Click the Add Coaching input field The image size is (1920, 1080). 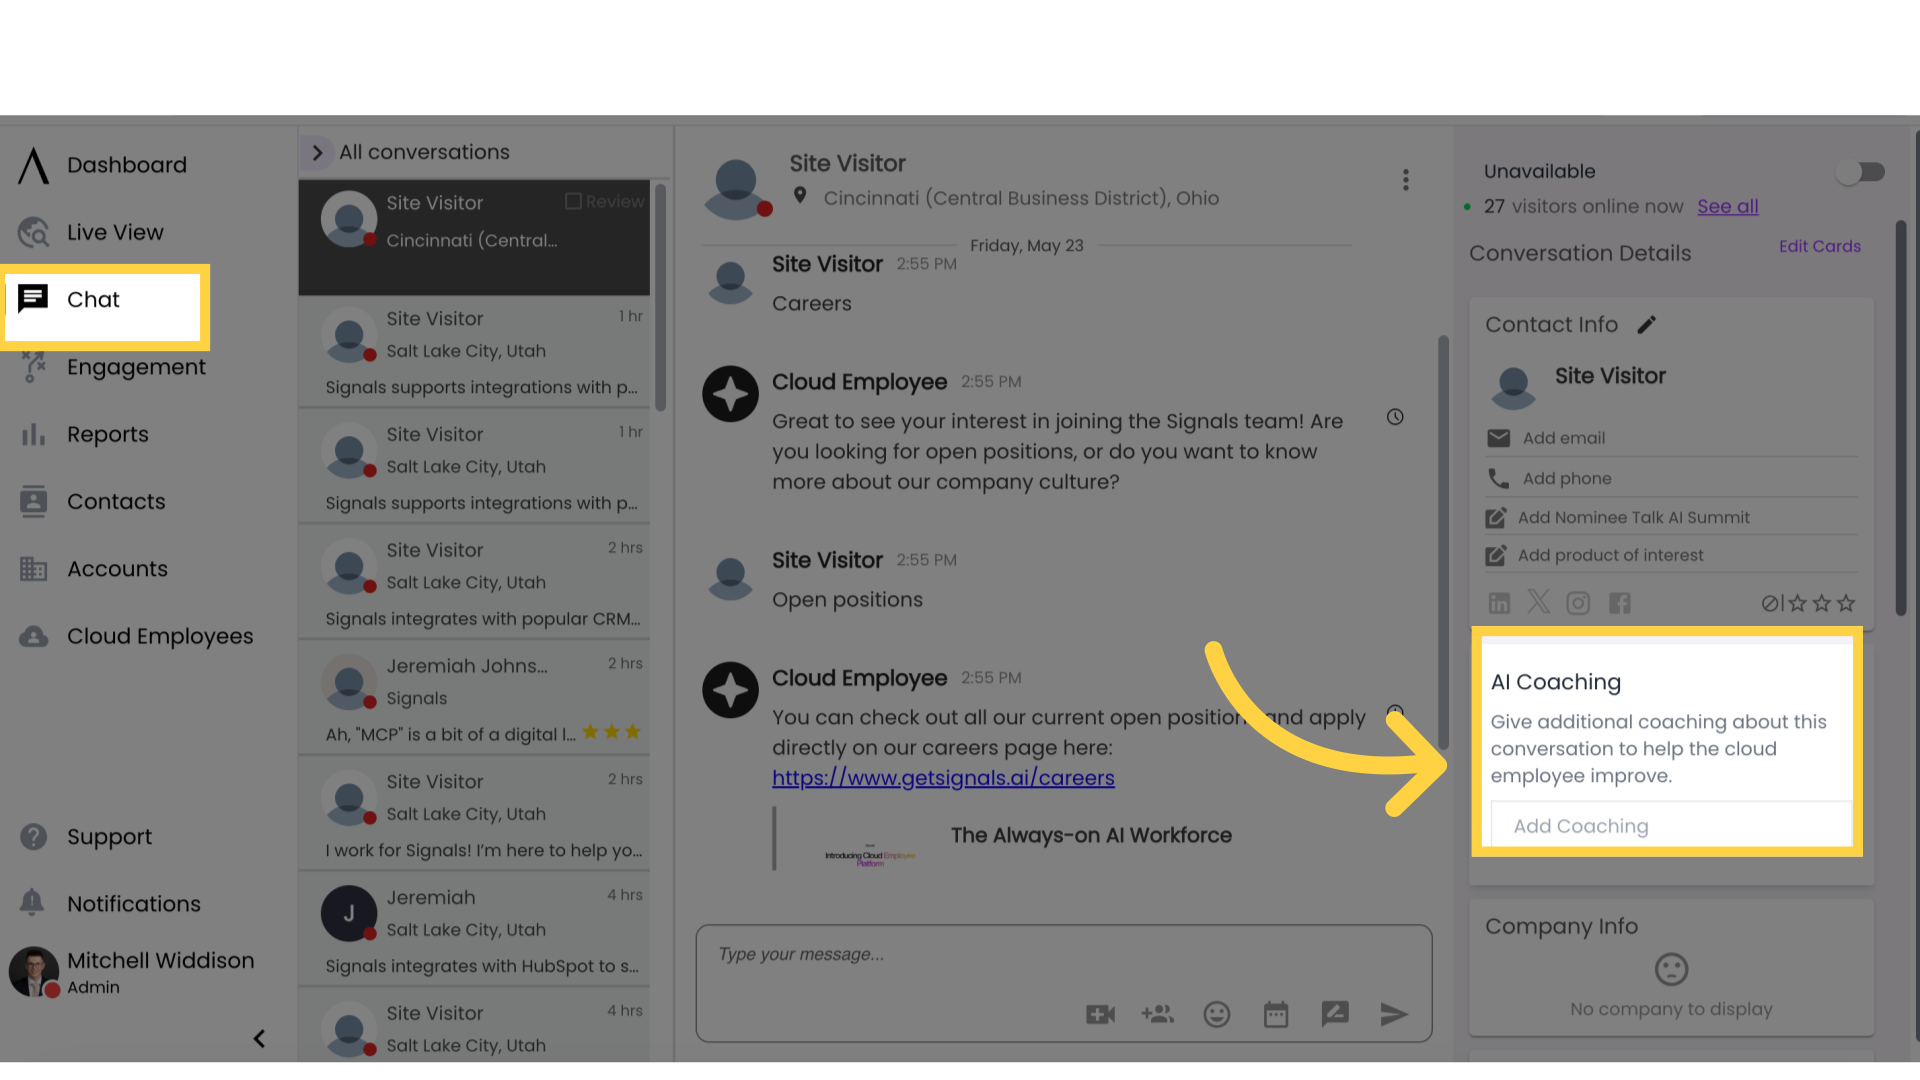point(1670,826)
